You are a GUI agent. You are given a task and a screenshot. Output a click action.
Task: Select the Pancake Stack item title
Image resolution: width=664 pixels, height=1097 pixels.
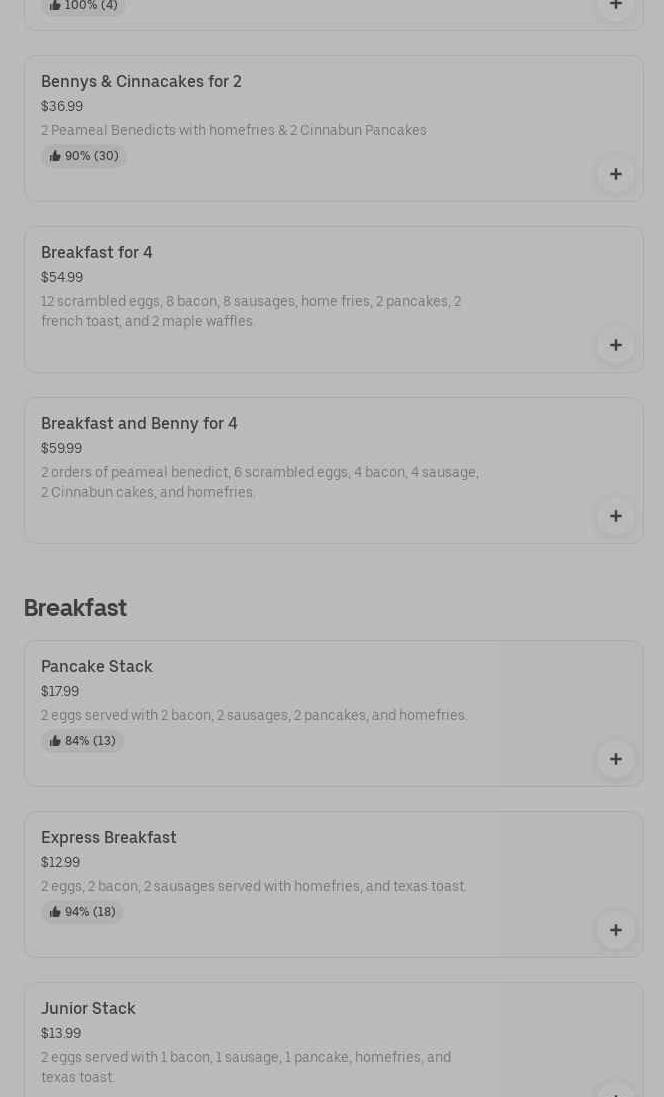[x=97, y=667]
